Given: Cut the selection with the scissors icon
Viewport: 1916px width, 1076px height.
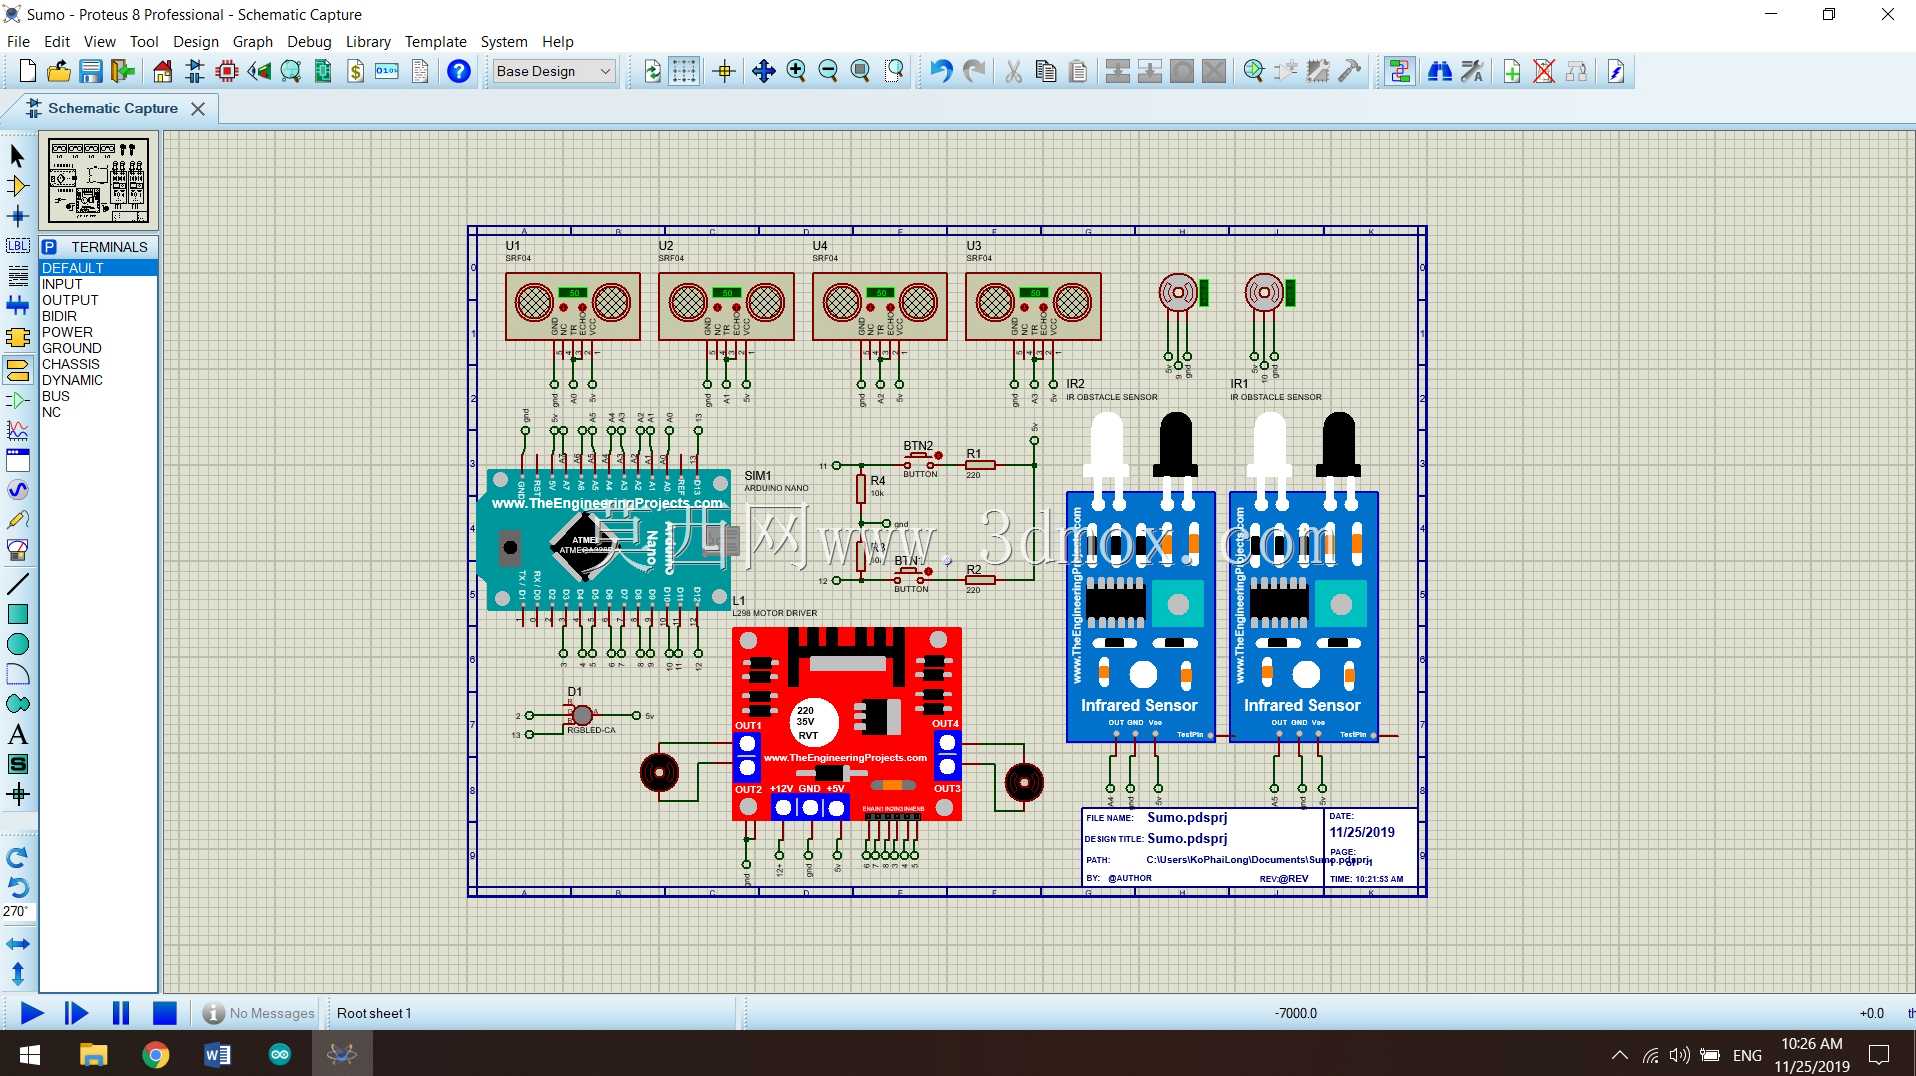Looking at the screenshot, I should click(x=1013, y=71).
